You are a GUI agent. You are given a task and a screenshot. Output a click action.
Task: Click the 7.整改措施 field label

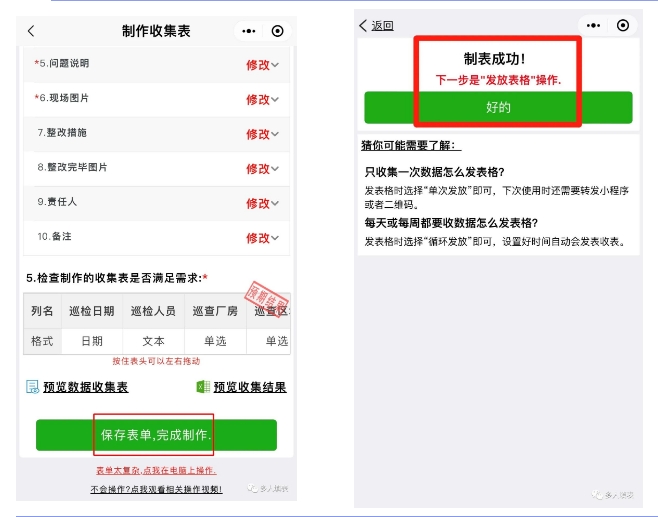pyautogui.click(x=62, y=133)
